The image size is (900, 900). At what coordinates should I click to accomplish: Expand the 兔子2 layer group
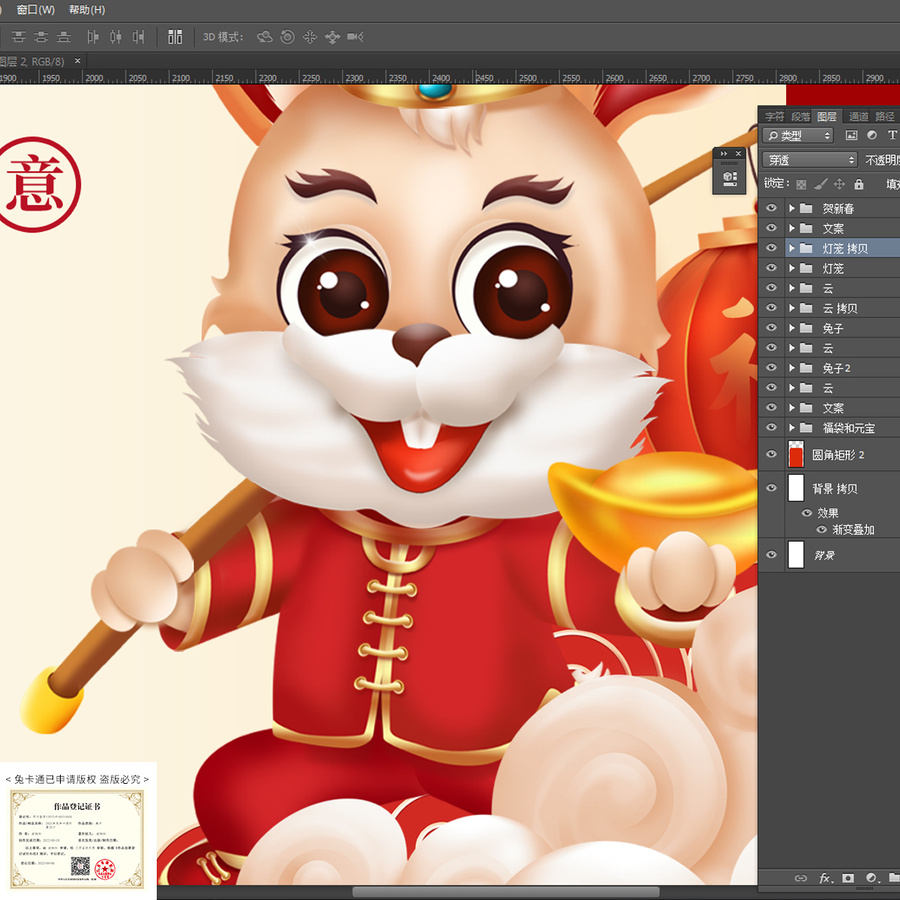tap(792, 367)
